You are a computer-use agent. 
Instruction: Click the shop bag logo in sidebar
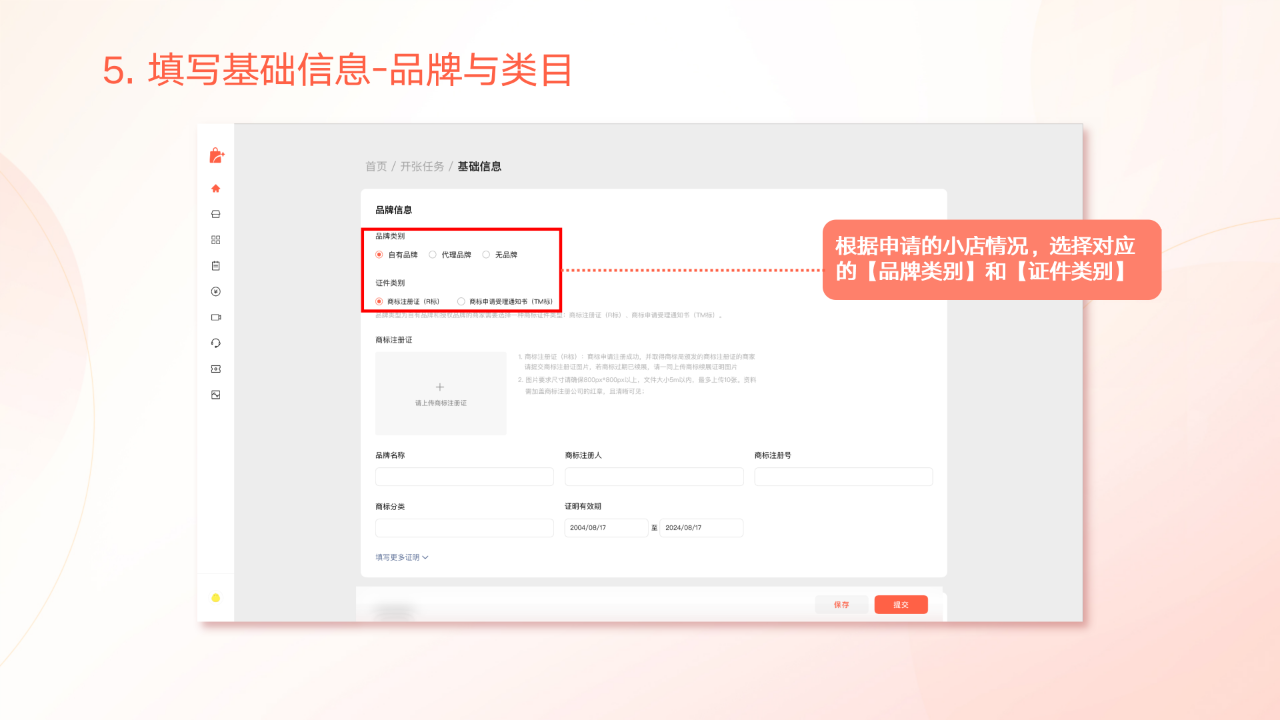pos(216,155)
